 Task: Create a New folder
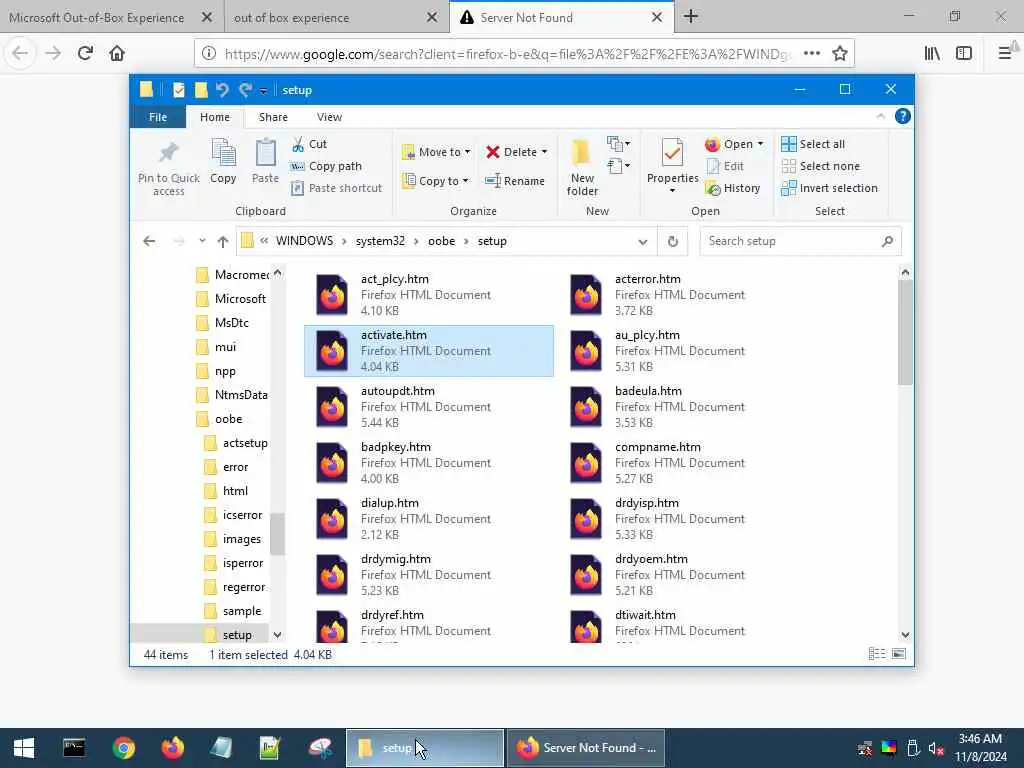point(582,167)
